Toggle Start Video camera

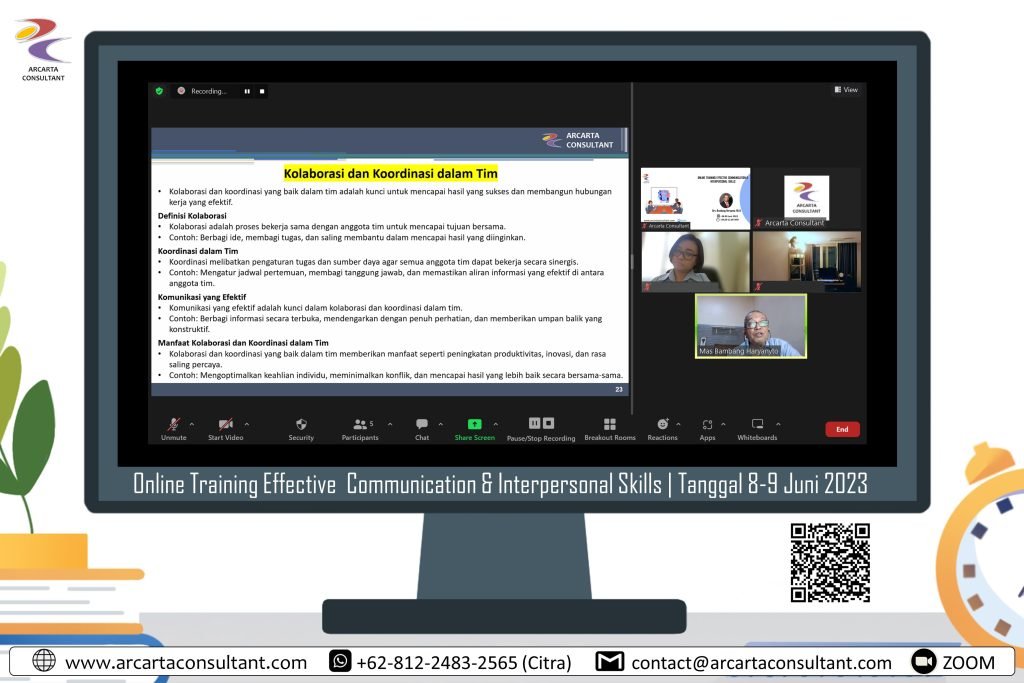[x=225, y=424]
